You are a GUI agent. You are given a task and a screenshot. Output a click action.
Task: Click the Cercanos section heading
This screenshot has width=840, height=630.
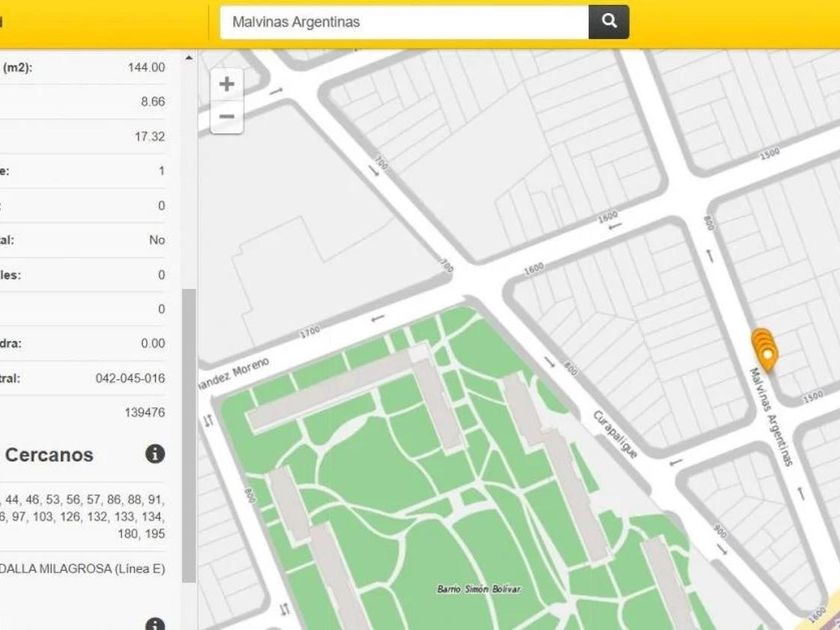tap(49, 455)
